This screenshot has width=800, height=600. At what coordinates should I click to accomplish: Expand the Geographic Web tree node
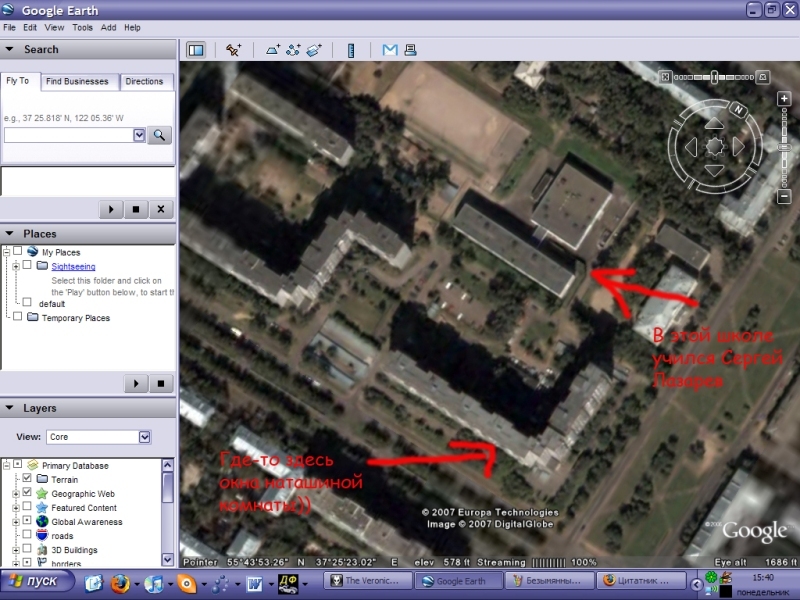[16, 494]
